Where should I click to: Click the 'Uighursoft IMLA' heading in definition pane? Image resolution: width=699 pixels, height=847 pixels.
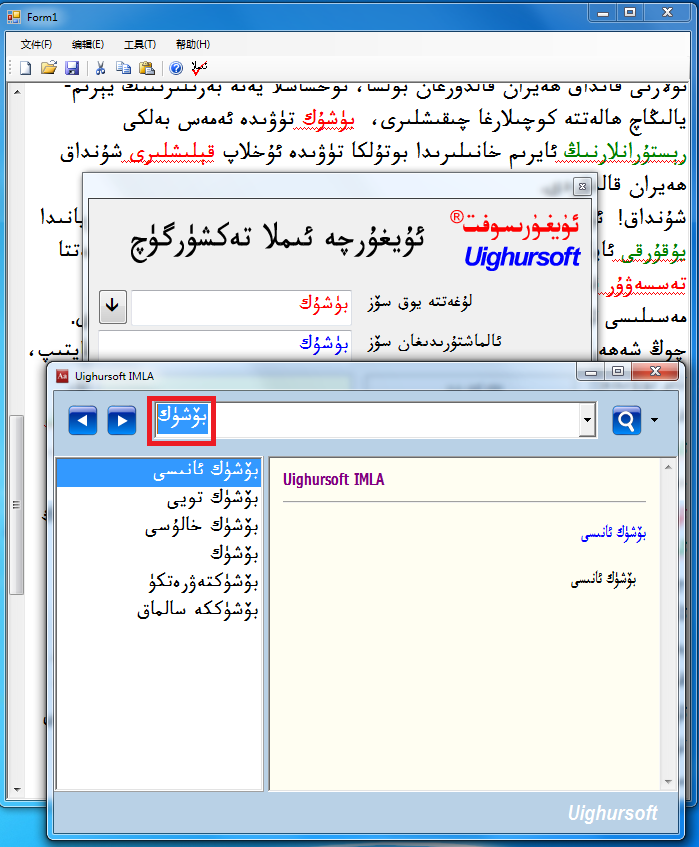[333, 480]
